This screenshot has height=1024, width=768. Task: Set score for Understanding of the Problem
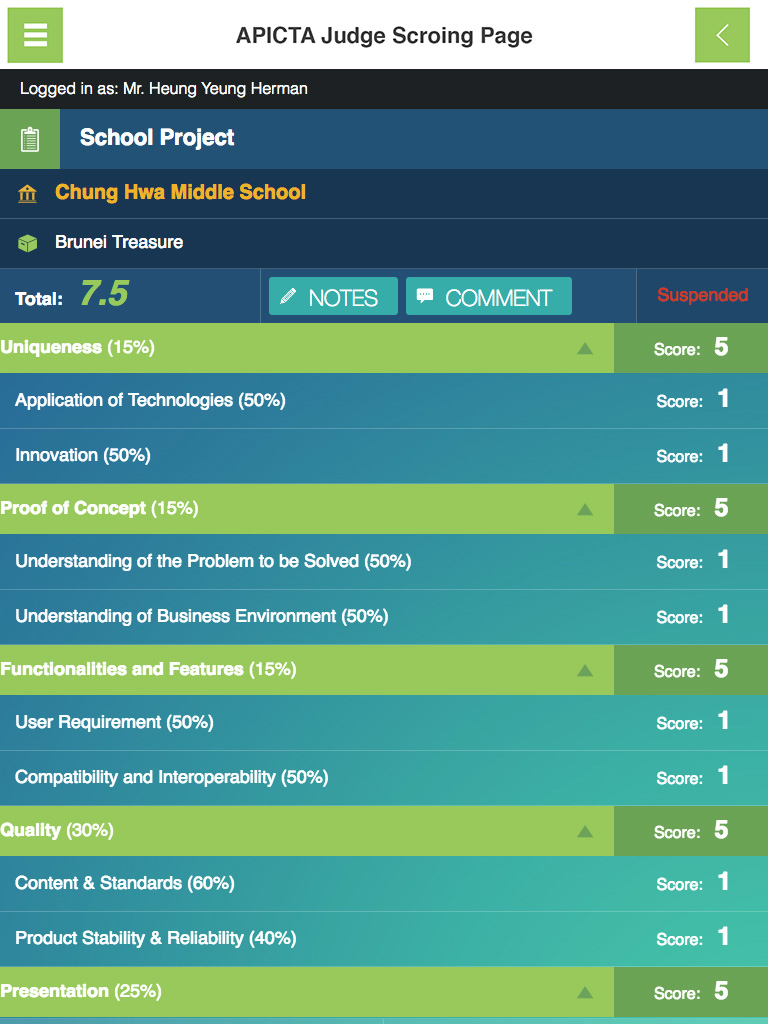693,560
